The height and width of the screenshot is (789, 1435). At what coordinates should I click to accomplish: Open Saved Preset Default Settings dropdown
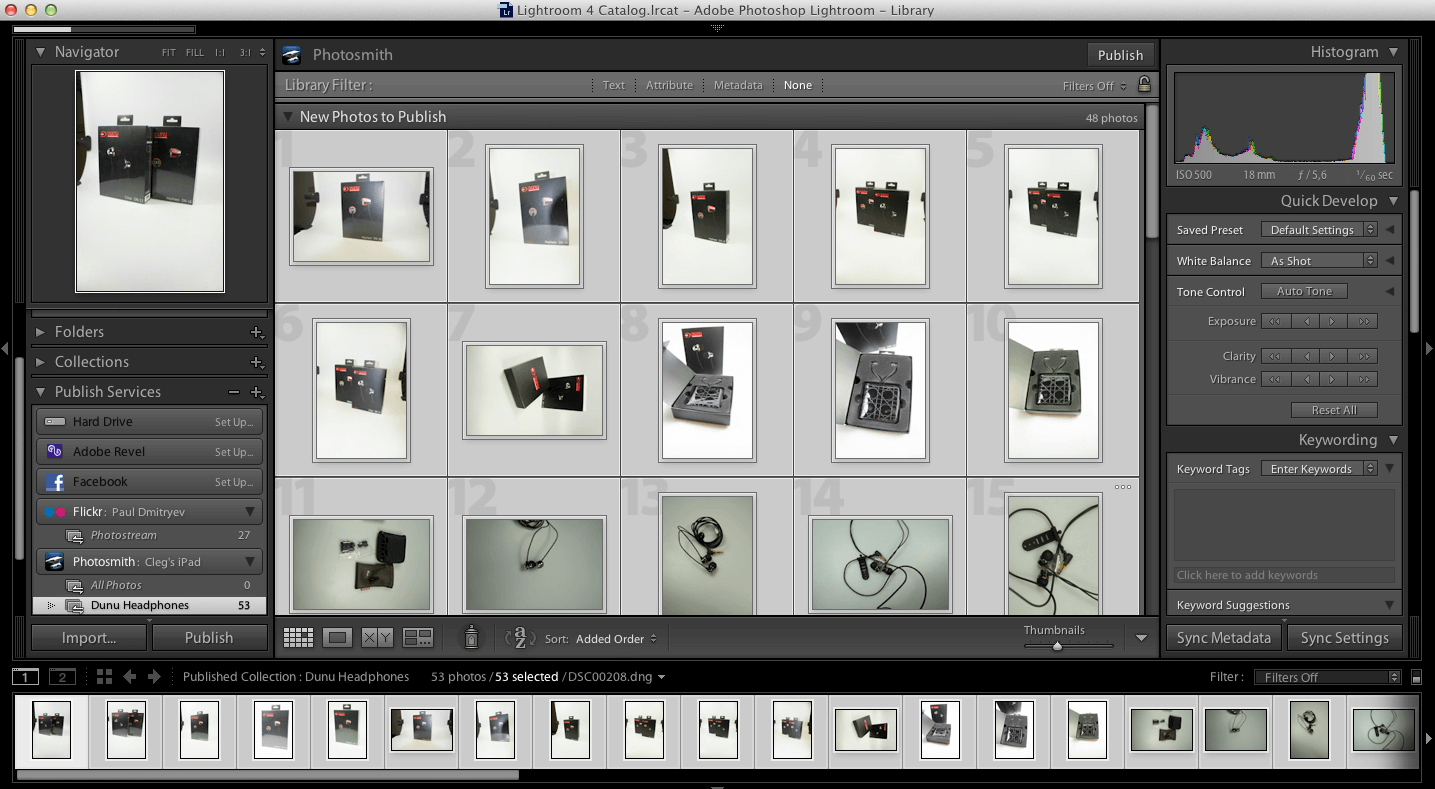[x=1317, y=230]
